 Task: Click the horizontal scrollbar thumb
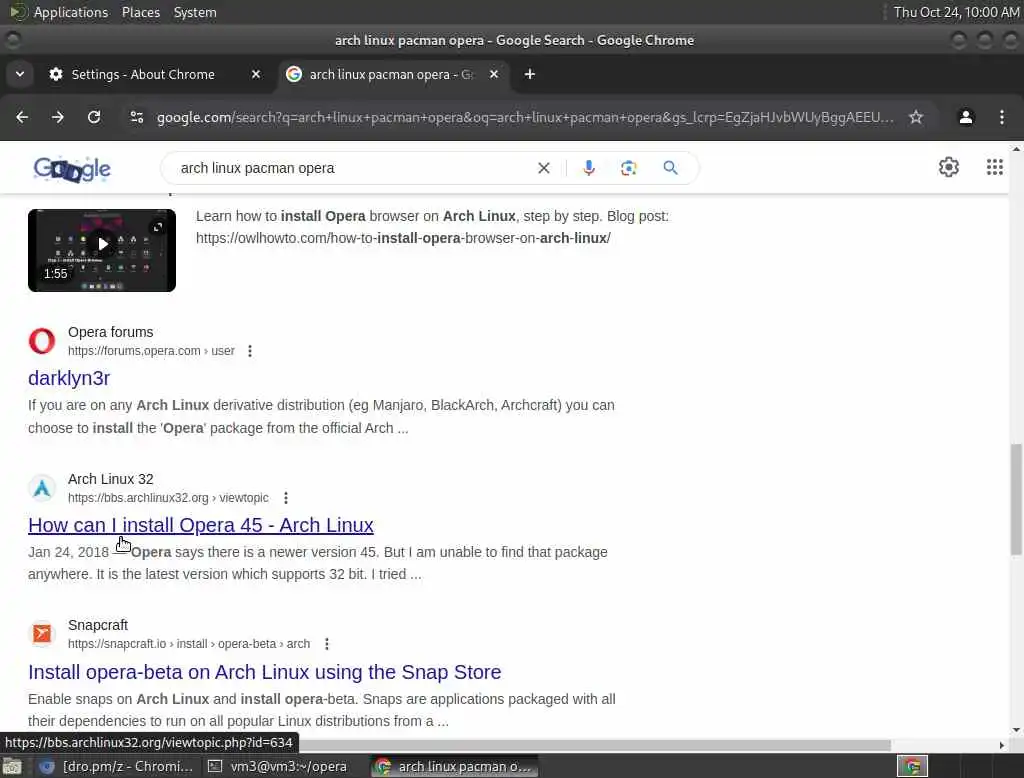coord(594,745)
